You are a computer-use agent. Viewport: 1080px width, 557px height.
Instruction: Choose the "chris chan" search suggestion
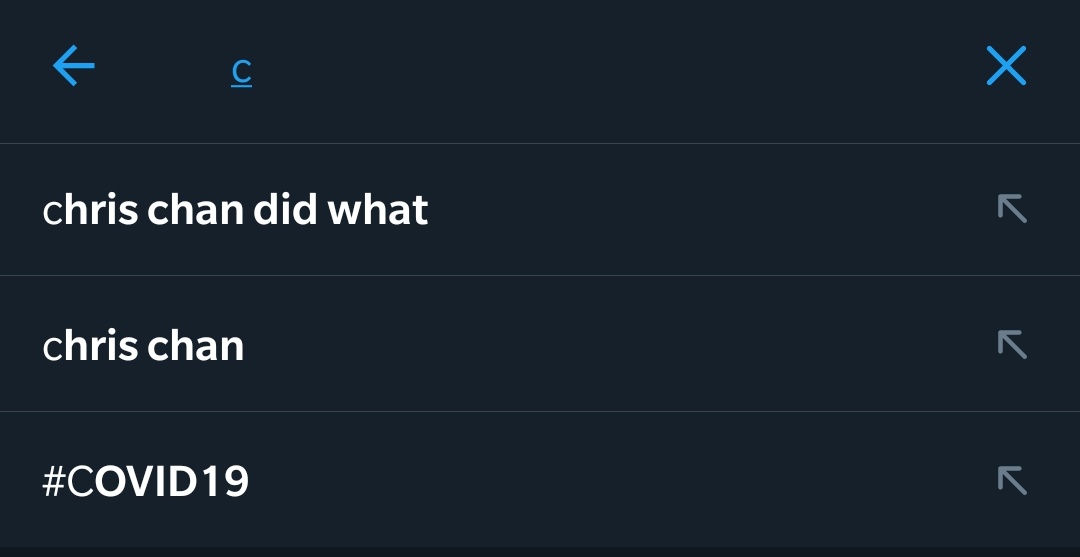540,344
